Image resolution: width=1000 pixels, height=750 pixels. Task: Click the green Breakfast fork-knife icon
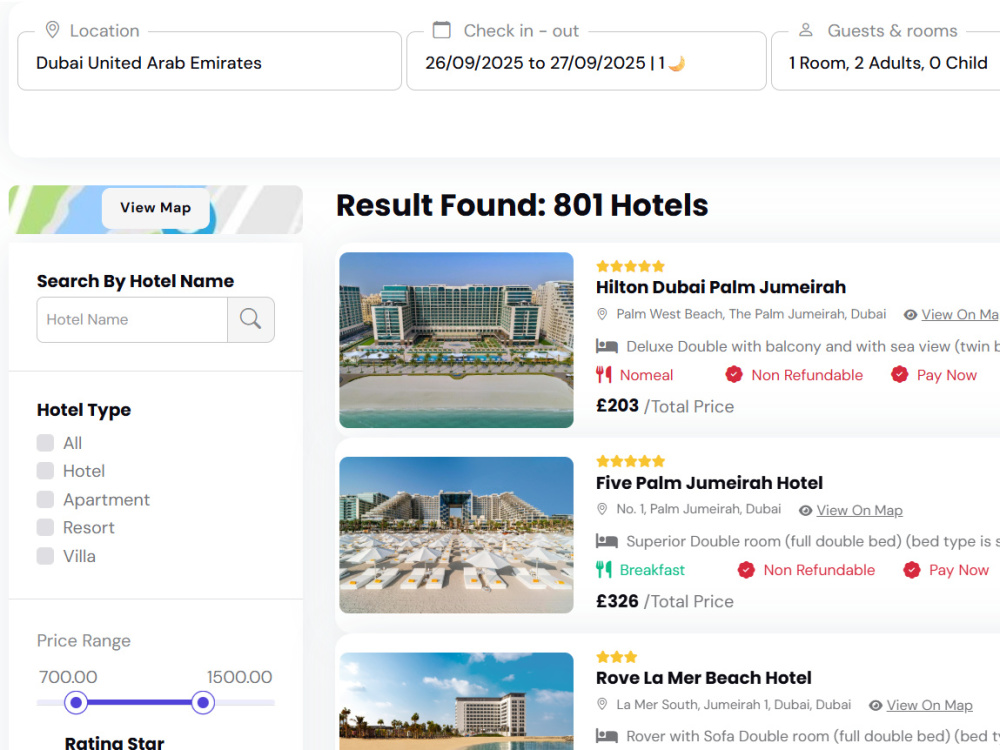(x=603, y=570)
